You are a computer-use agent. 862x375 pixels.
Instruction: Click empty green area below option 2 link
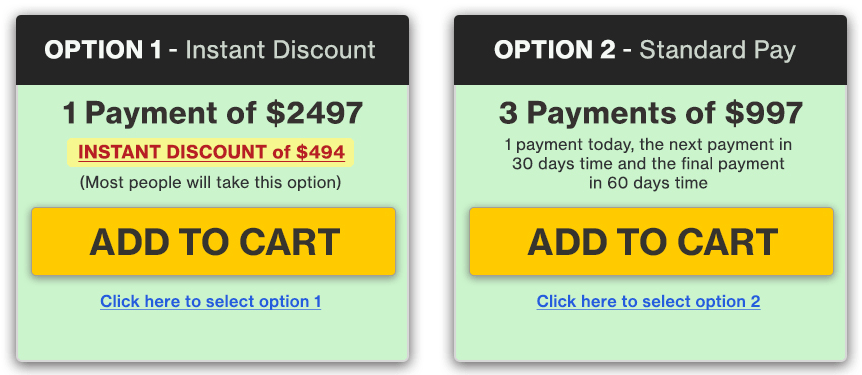tap(650, 337)
